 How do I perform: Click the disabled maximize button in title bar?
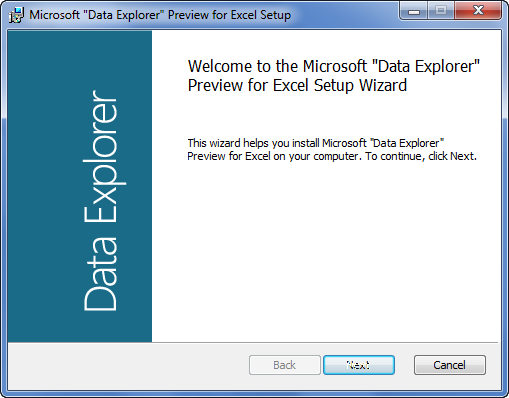[441, 11]
